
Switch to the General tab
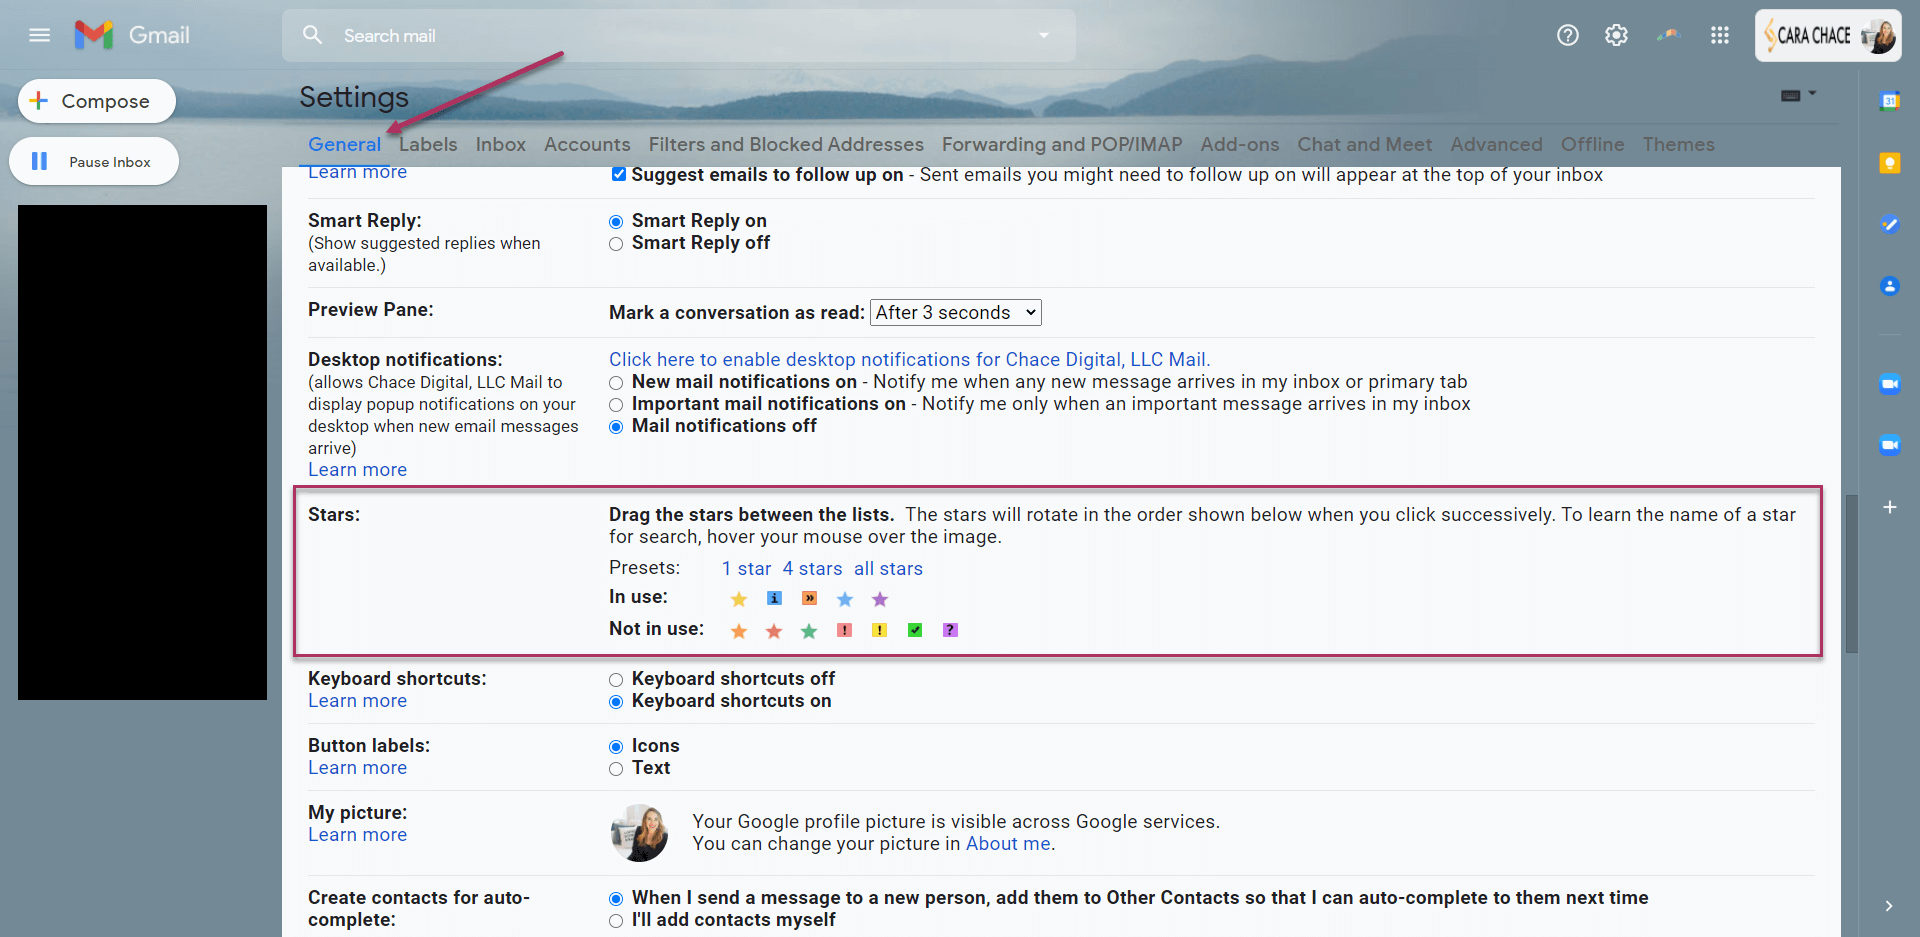pyautogui.click(x=344, y=144)
